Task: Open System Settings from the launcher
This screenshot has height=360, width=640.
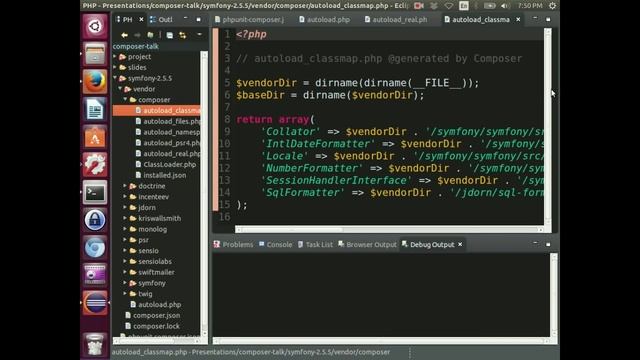Action: coord(95,165)
